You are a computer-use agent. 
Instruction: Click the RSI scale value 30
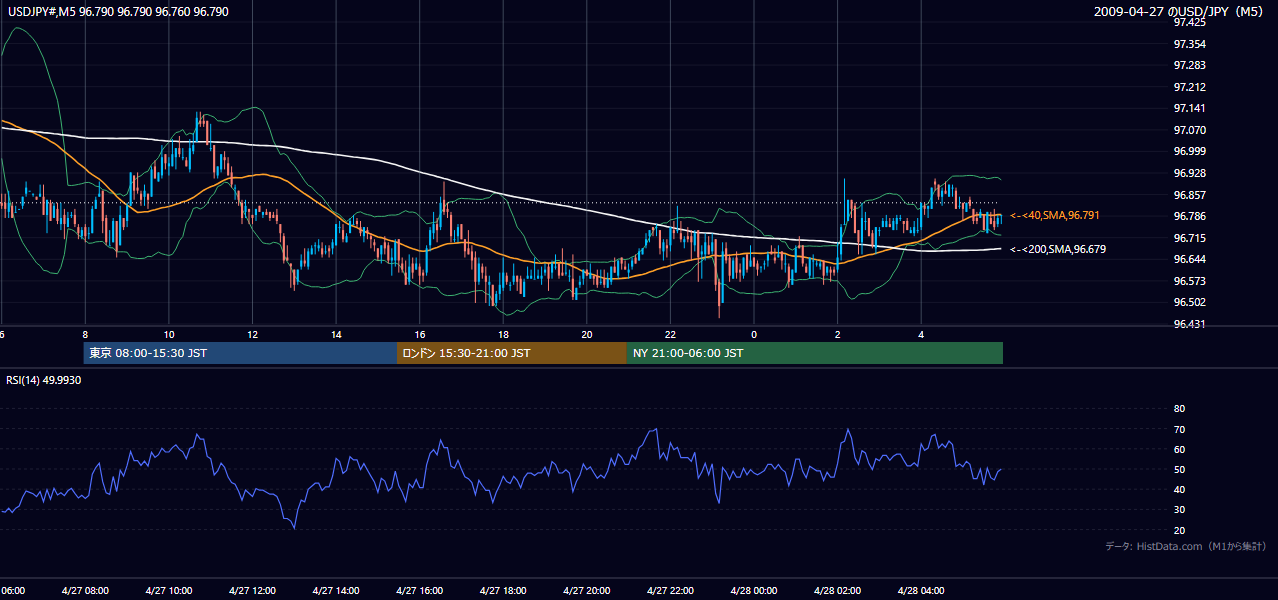1179,510
